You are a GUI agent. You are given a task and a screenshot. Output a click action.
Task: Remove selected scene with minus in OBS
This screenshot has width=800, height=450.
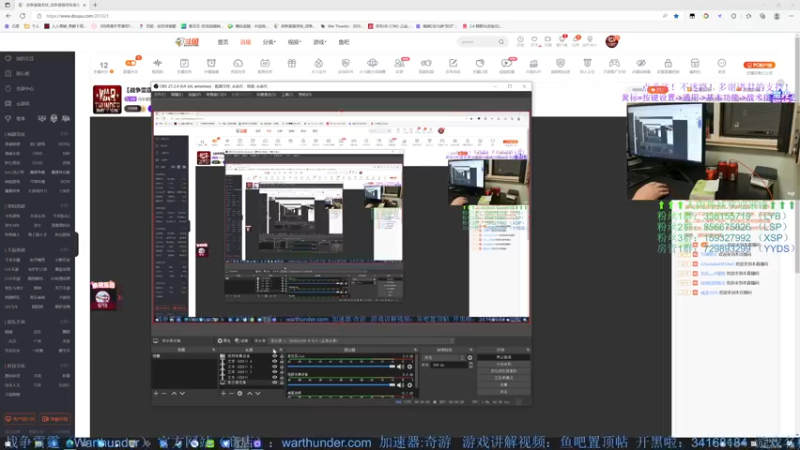pyautogui.click(x=164, y=393)
